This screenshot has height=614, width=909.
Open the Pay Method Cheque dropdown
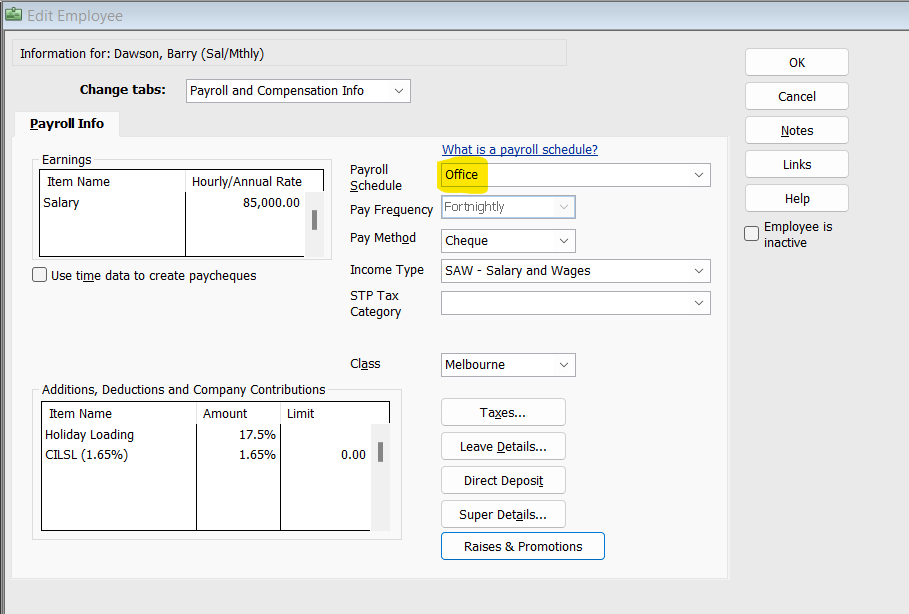[508, 241]
